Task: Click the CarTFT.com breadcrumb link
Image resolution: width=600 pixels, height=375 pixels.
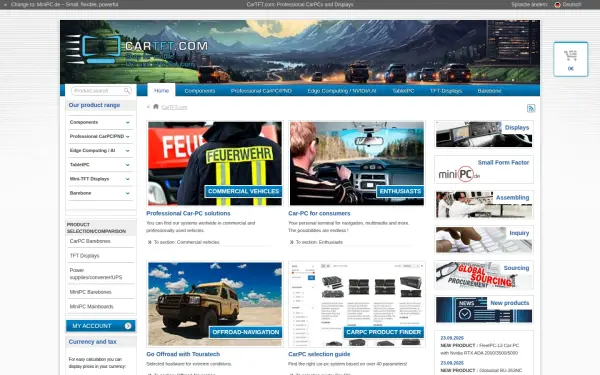Action: 174,107
